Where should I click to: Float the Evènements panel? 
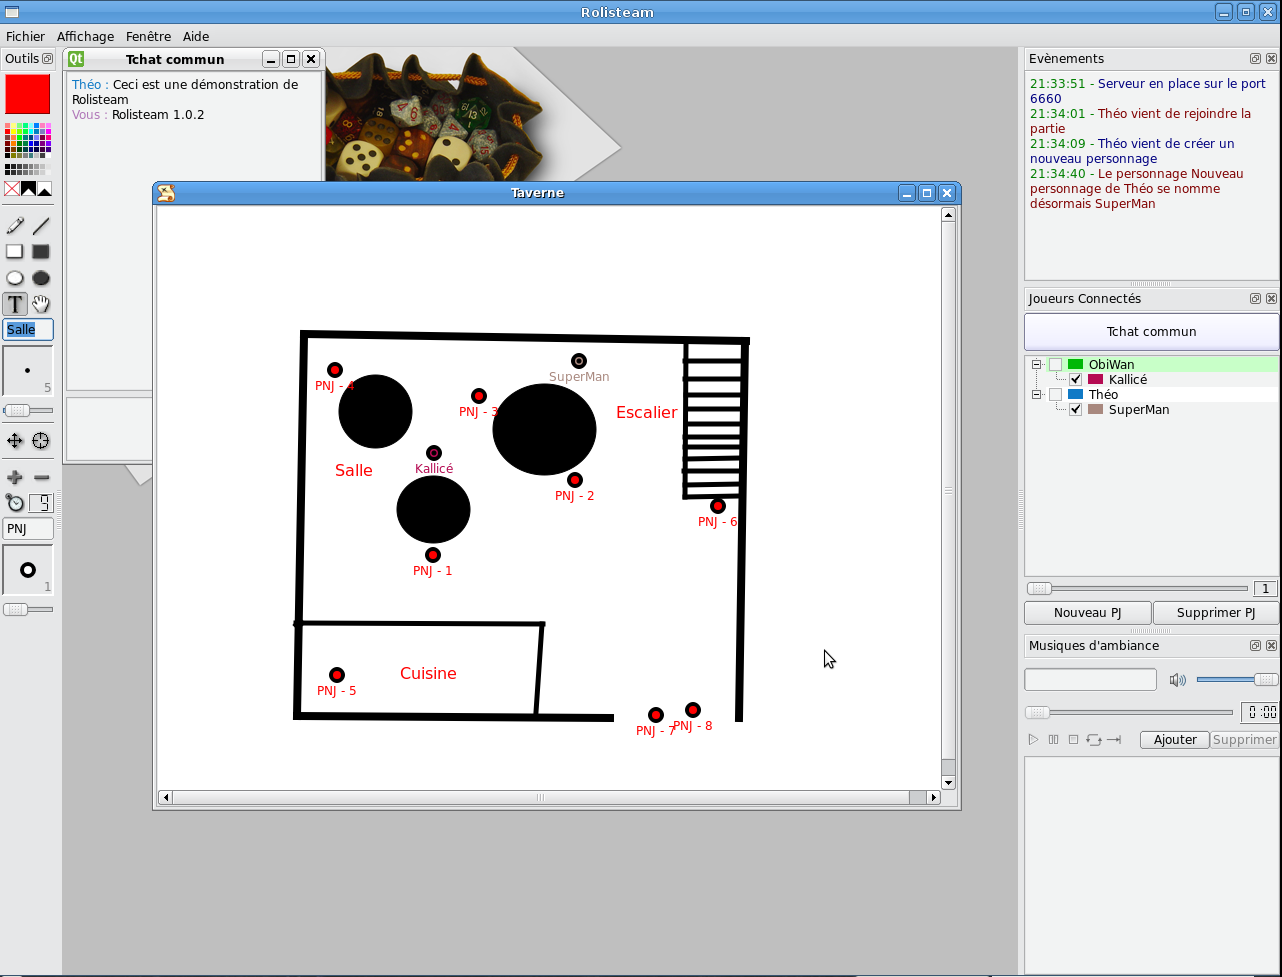pyautogui.click(x=1255, y=59)
